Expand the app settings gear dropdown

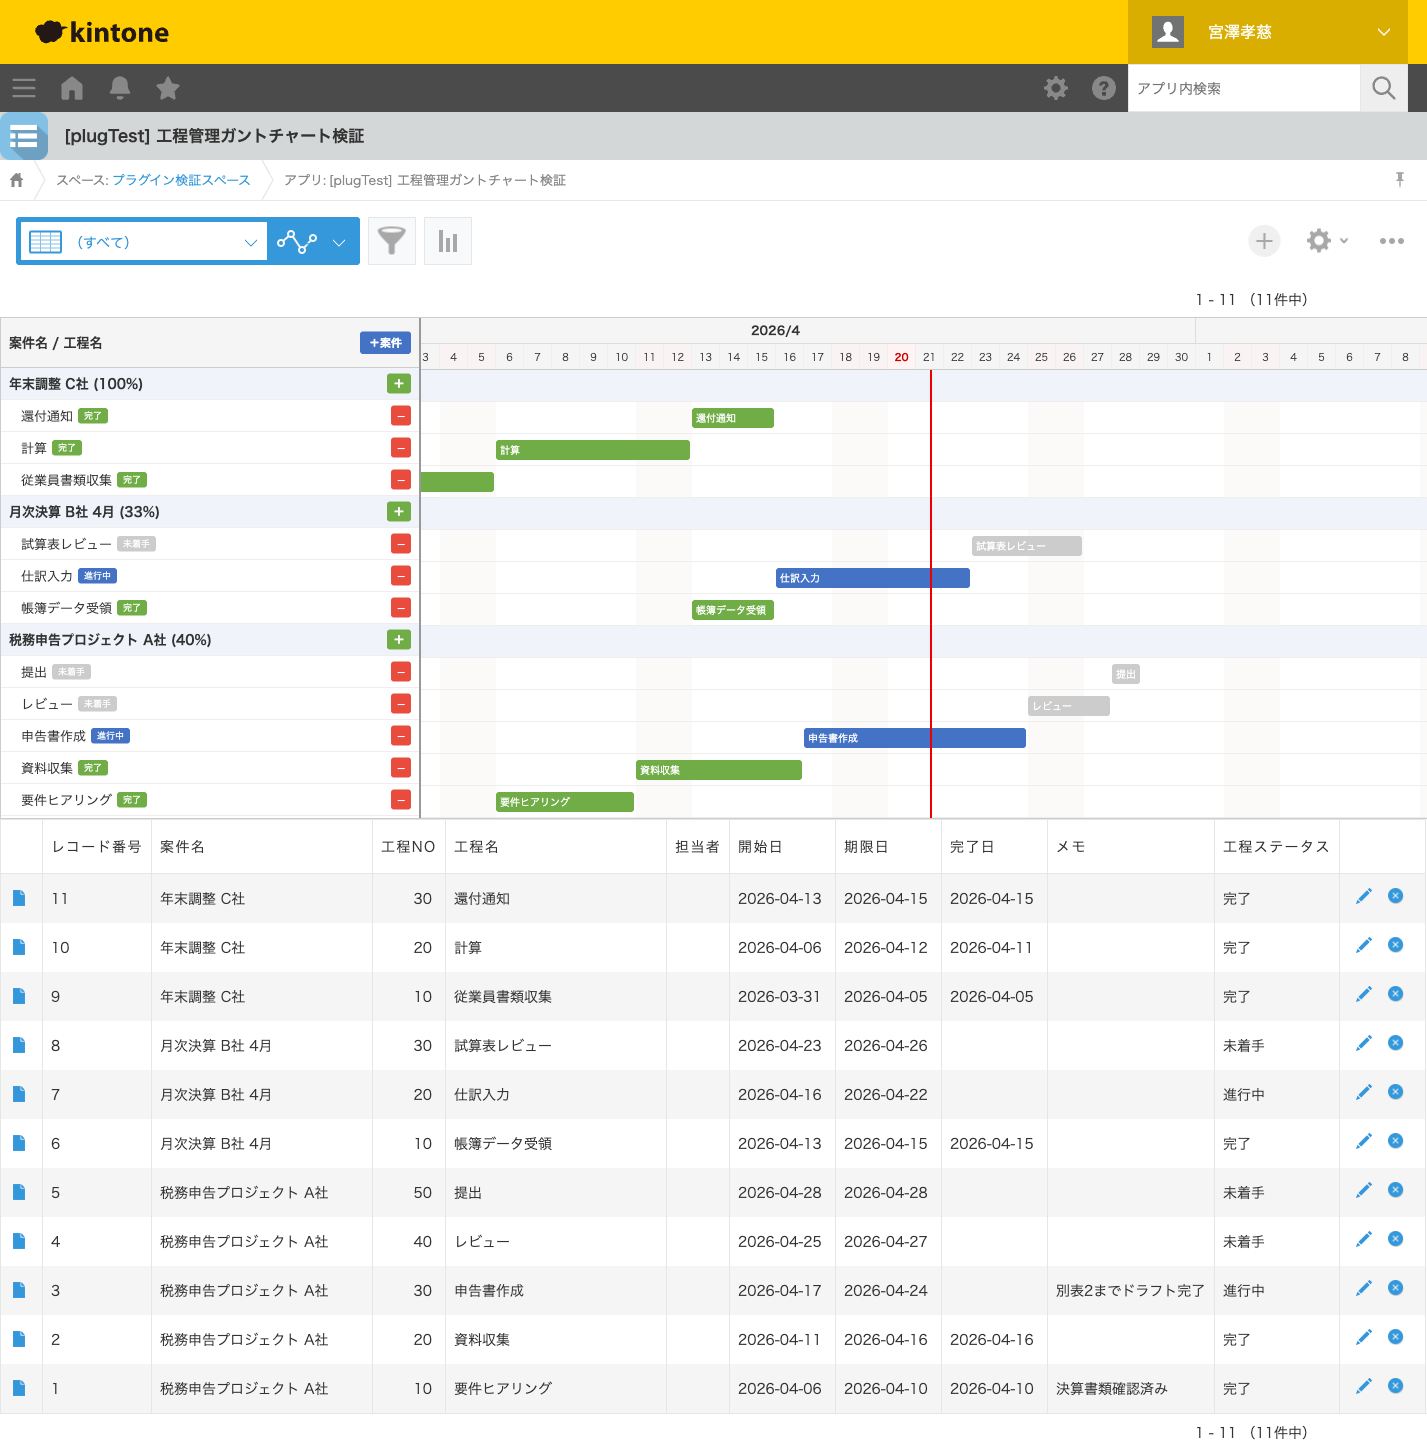click(x=1327, y=241)
